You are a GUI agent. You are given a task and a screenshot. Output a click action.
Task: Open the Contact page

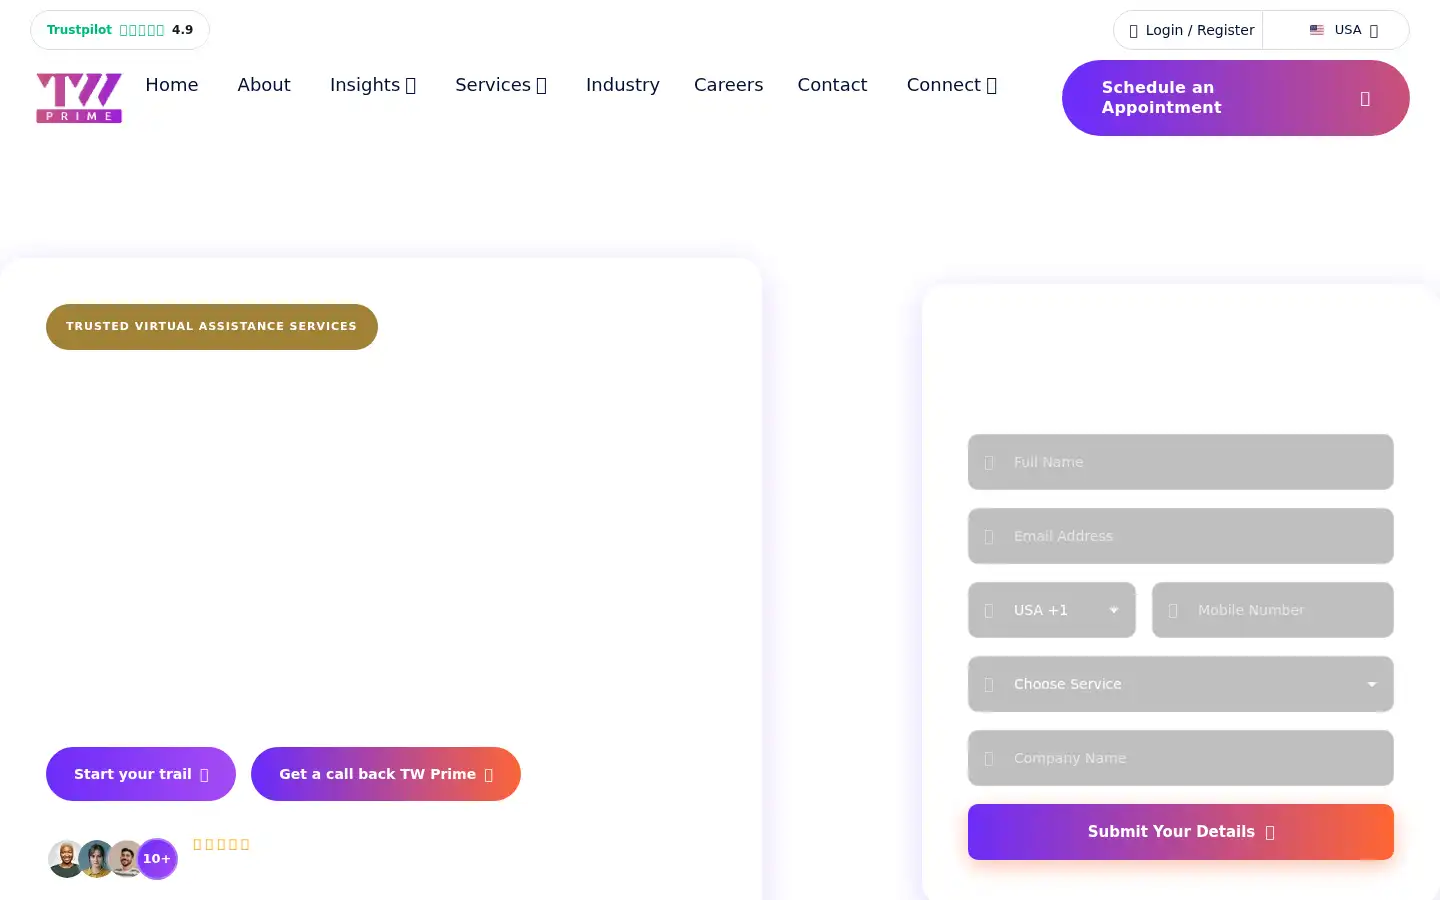(x=832, y=85)
